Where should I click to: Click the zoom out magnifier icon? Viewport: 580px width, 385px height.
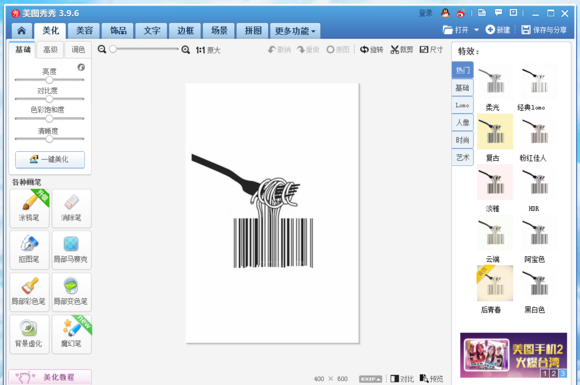102,49
